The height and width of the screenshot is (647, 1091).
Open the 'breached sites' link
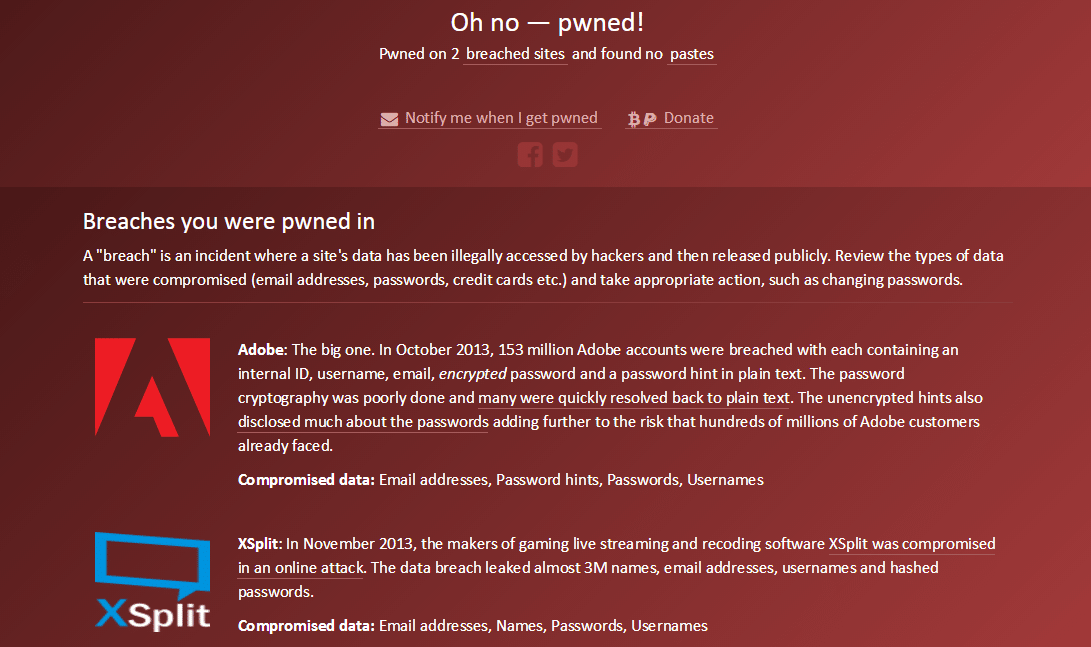515,54
